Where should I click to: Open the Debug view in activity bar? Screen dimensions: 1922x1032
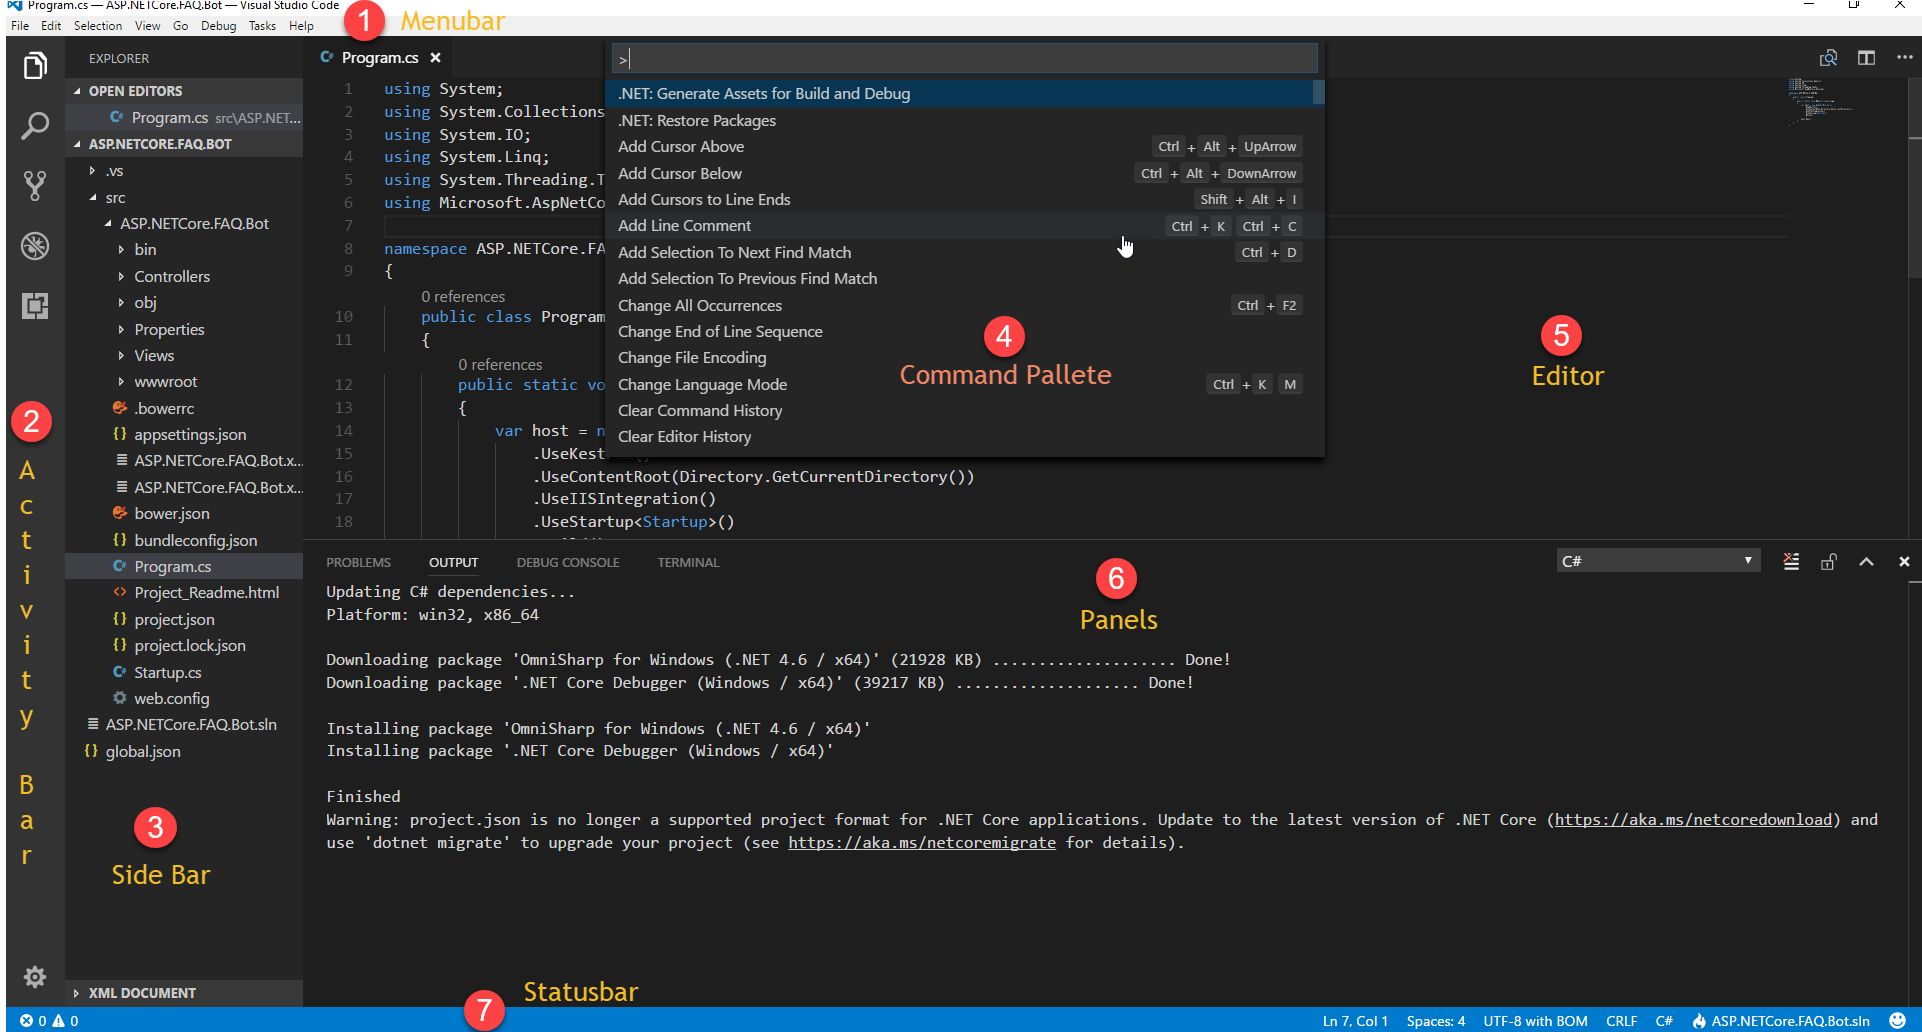pos(35,246)
